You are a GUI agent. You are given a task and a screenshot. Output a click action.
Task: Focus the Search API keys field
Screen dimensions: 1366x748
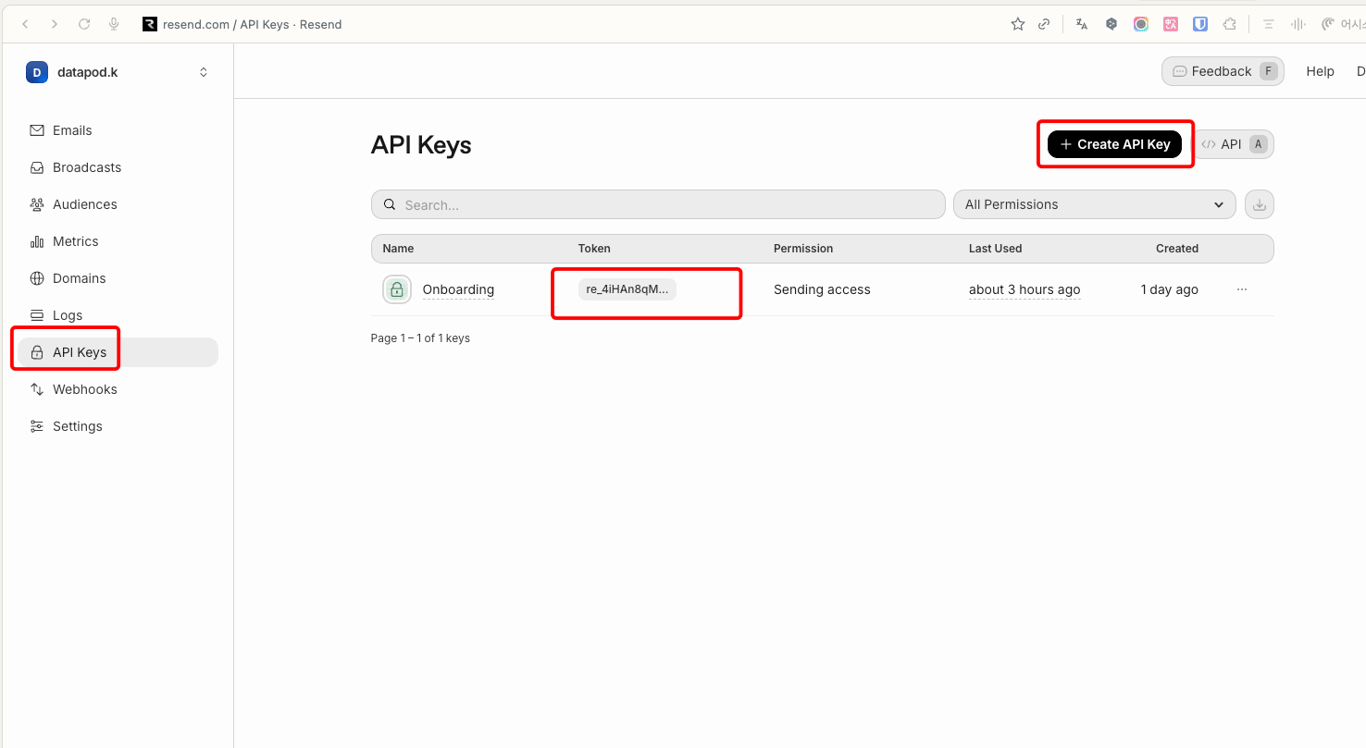pos(658,204)
